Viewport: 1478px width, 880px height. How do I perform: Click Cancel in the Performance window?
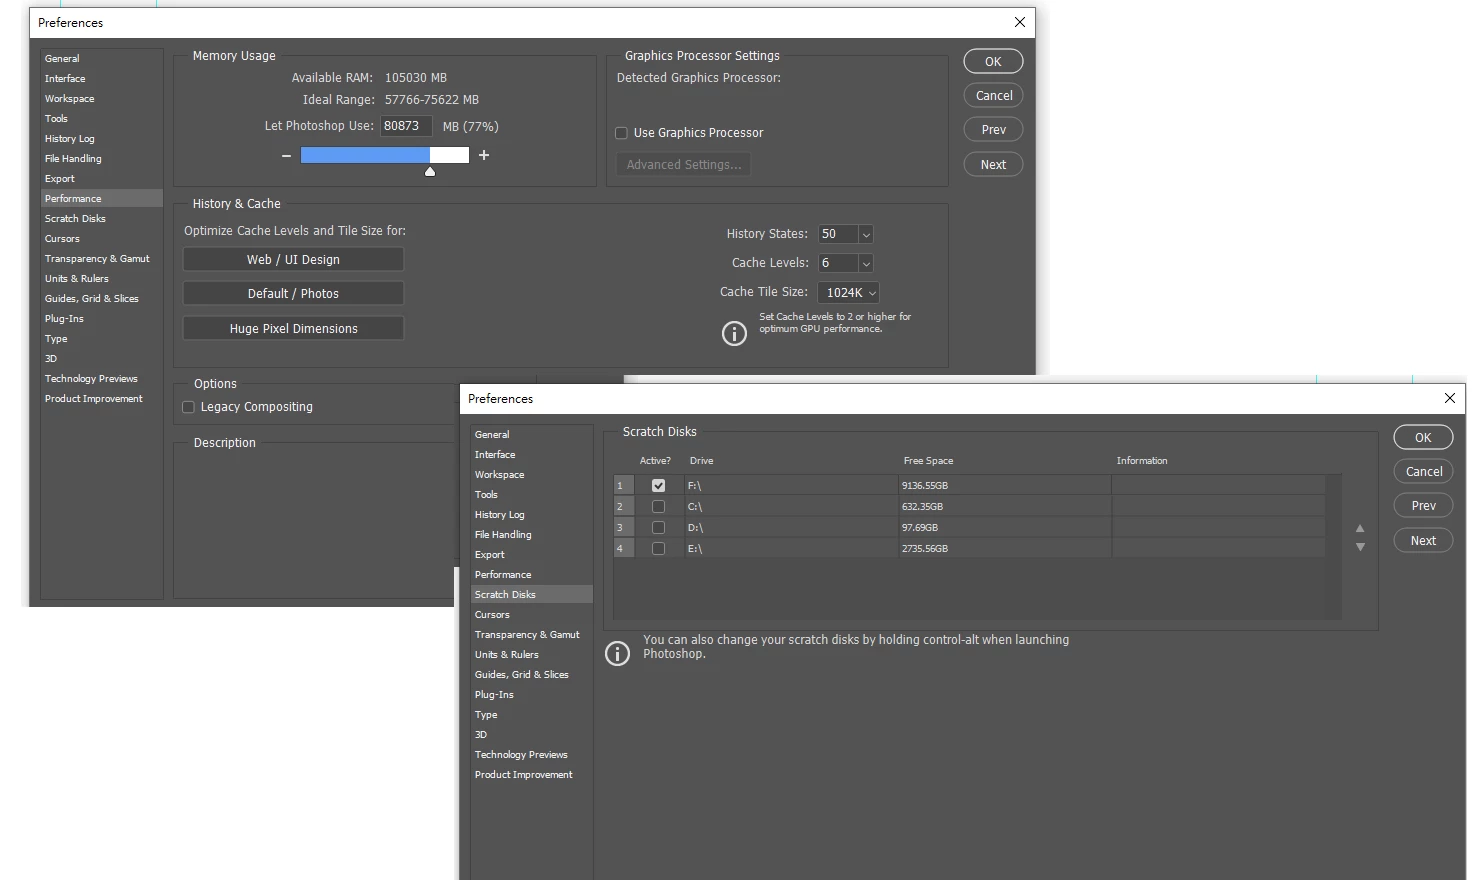tap(993, 96)
